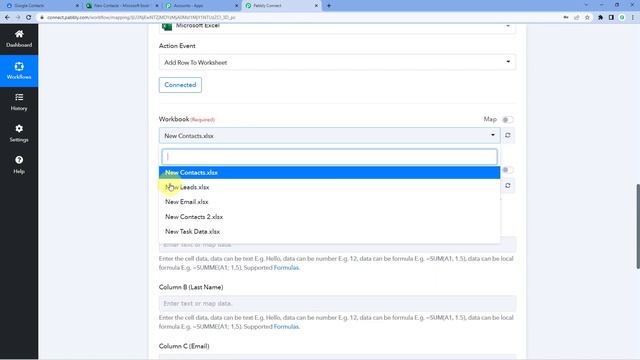This screenshot has height=360, width=640.
Task: Click the page vertical scrollbar
Action: click(638, 226)
